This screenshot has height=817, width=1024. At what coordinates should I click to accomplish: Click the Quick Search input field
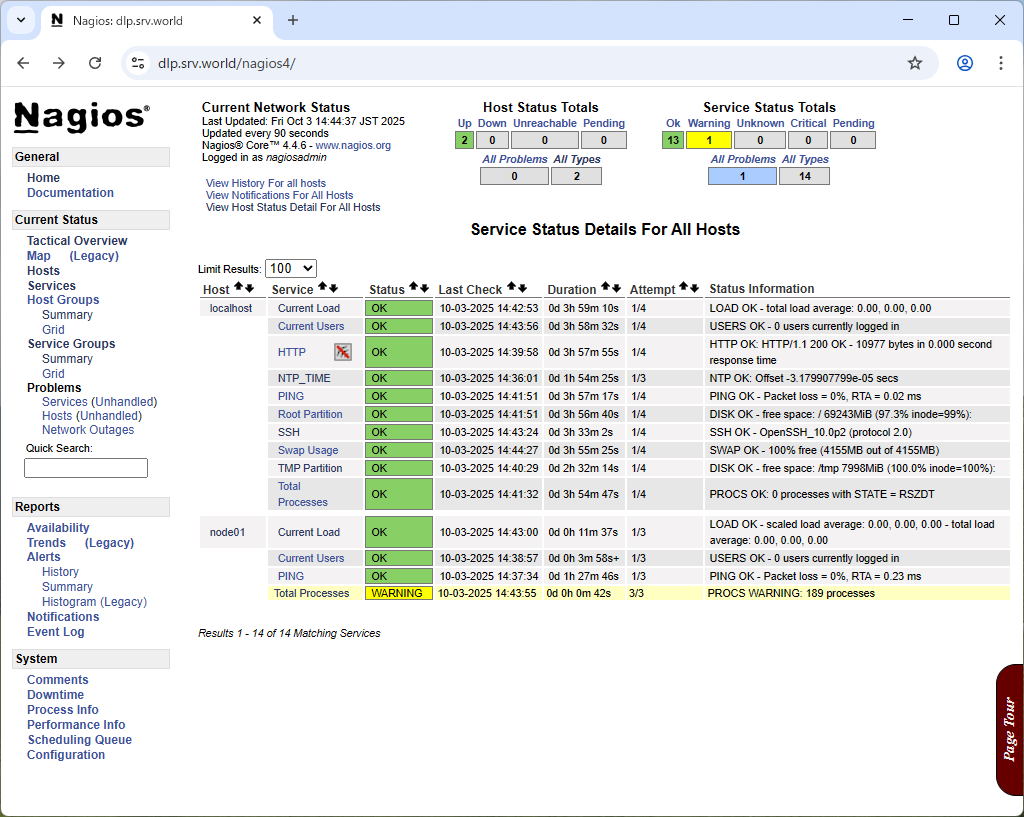(x=86, y=468)
